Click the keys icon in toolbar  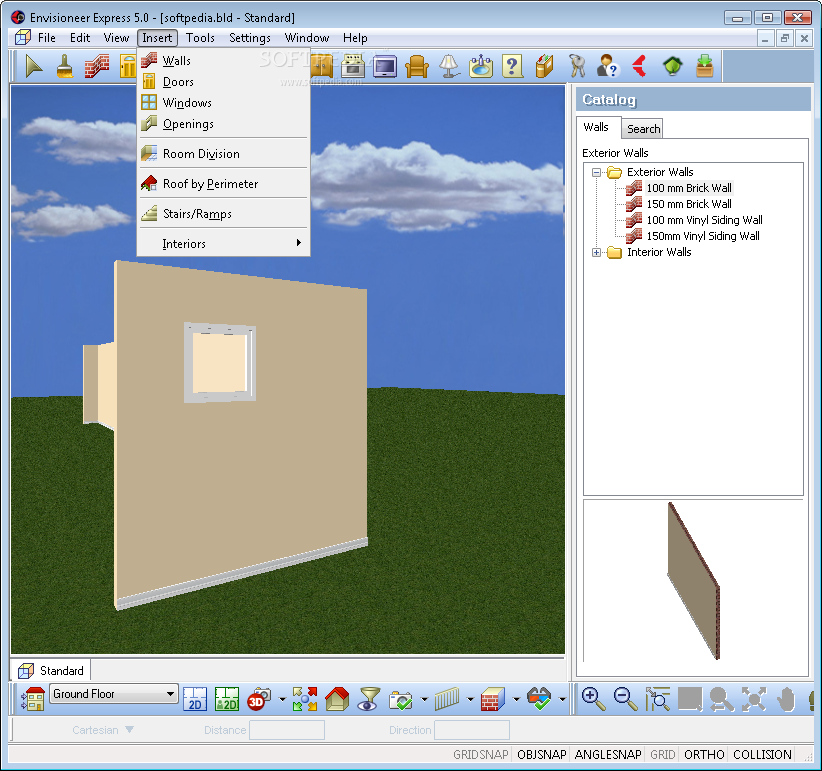(x=577, y=67)
